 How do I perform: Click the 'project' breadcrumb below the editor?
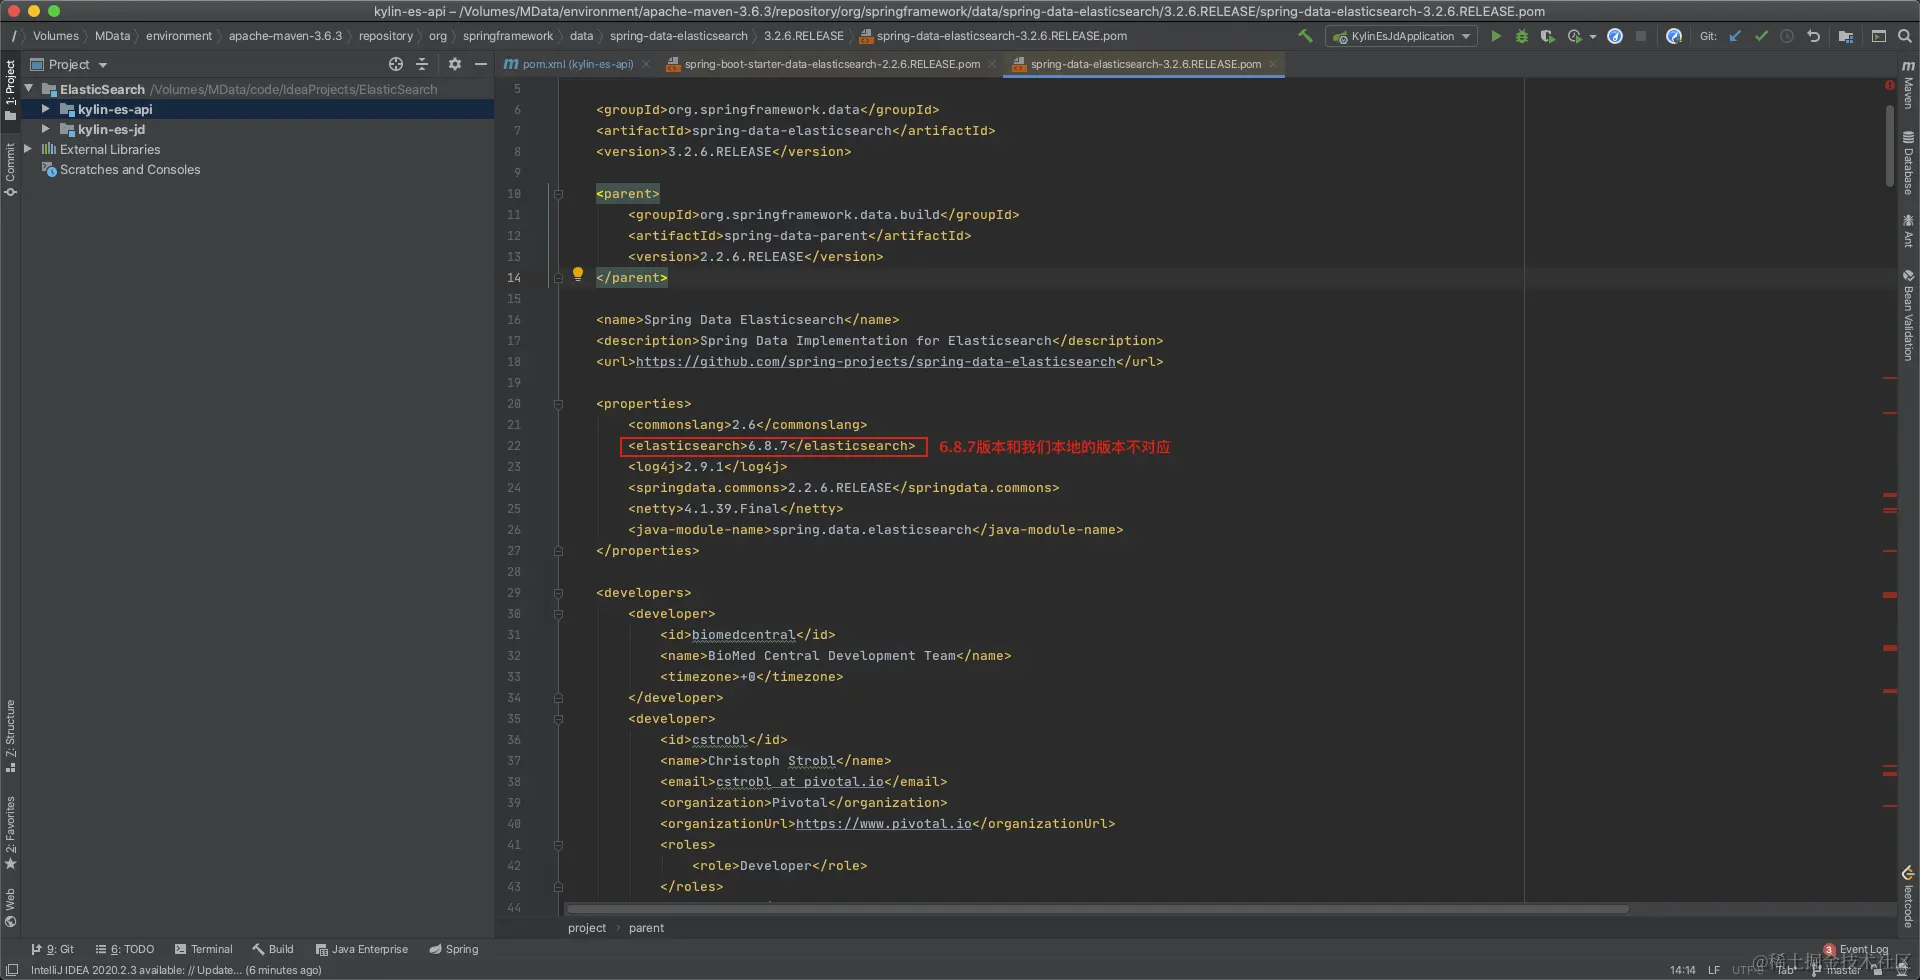click(x=587, y=928)
